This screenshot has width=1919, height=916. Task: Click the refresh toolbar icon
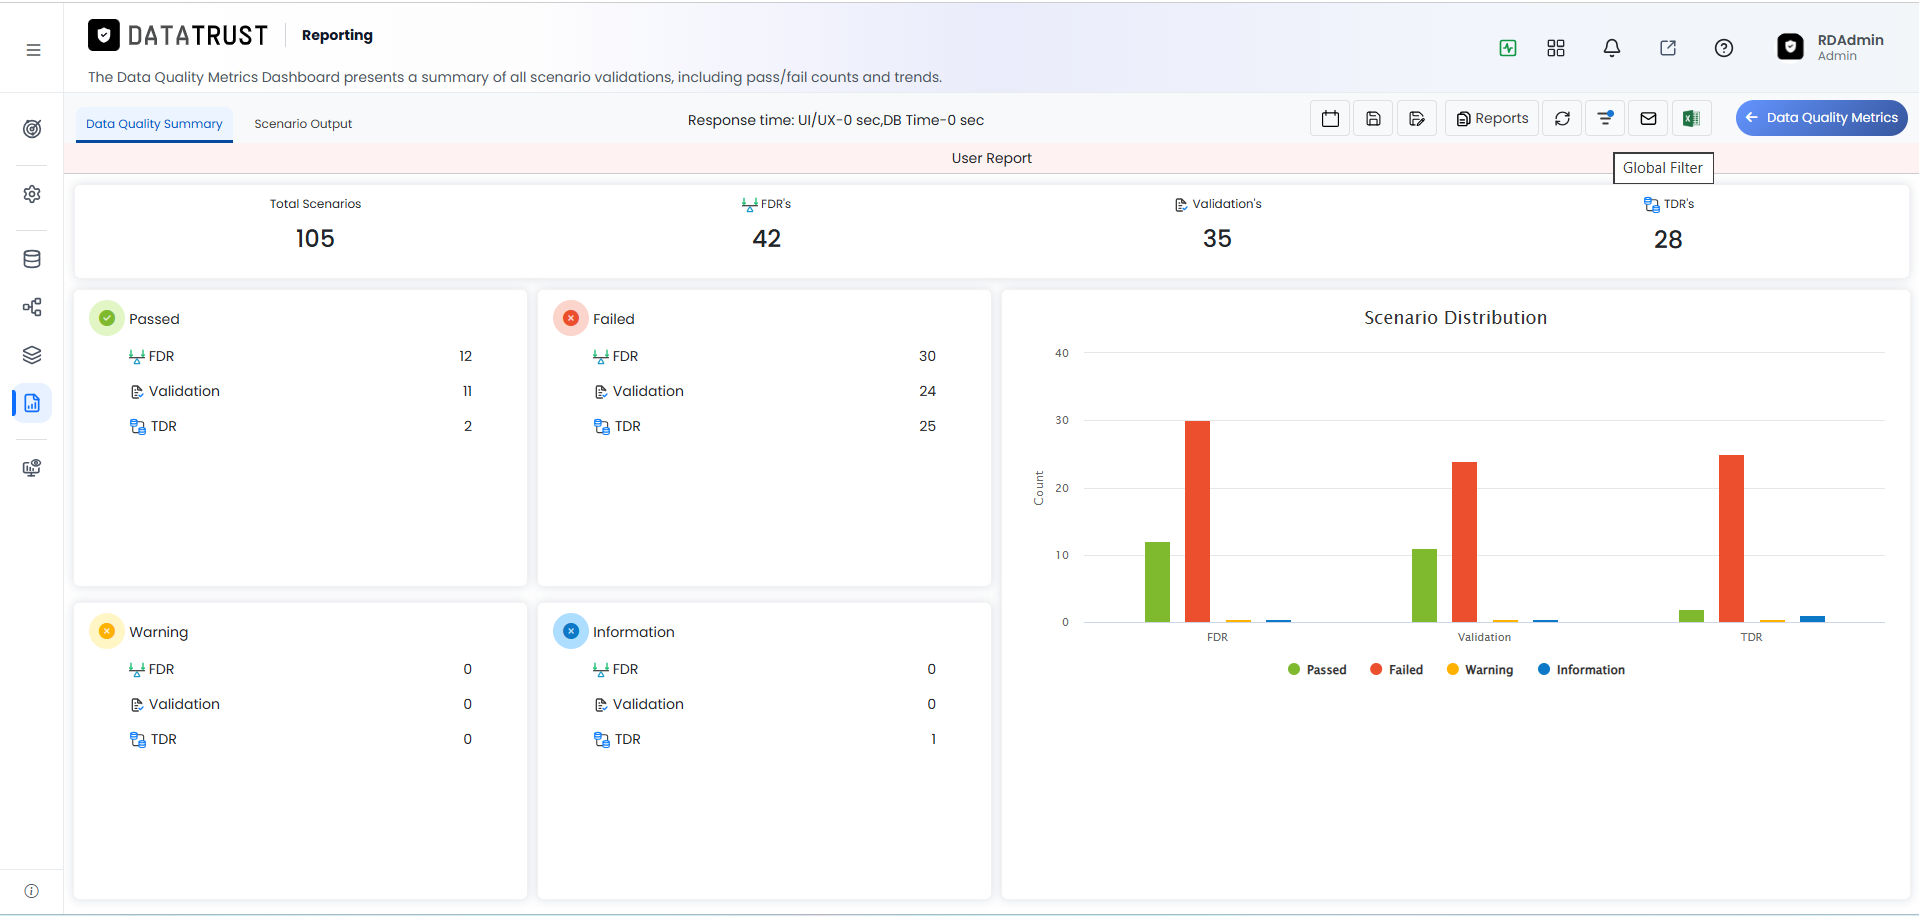click(x=1562, y=118)
